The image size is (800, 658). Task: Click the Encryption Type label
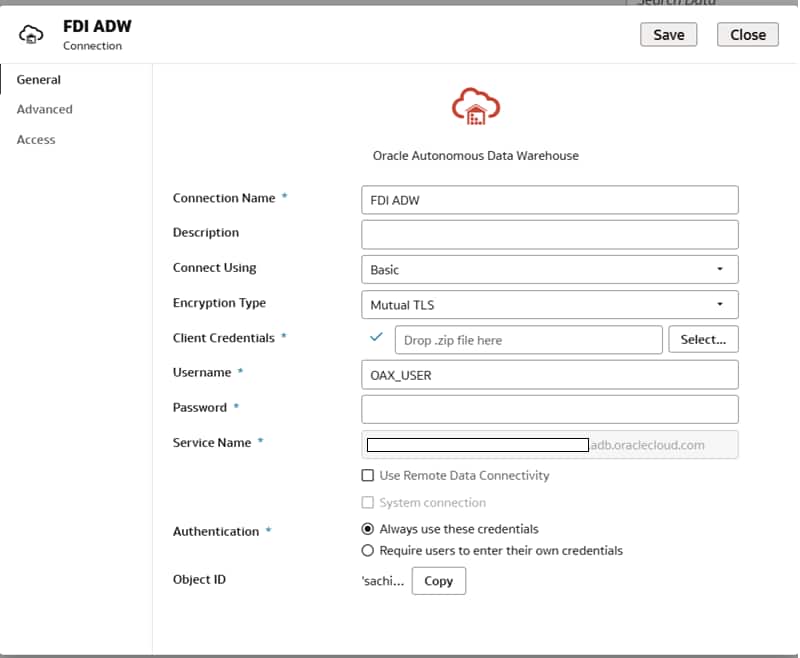[x=219, y=303]
